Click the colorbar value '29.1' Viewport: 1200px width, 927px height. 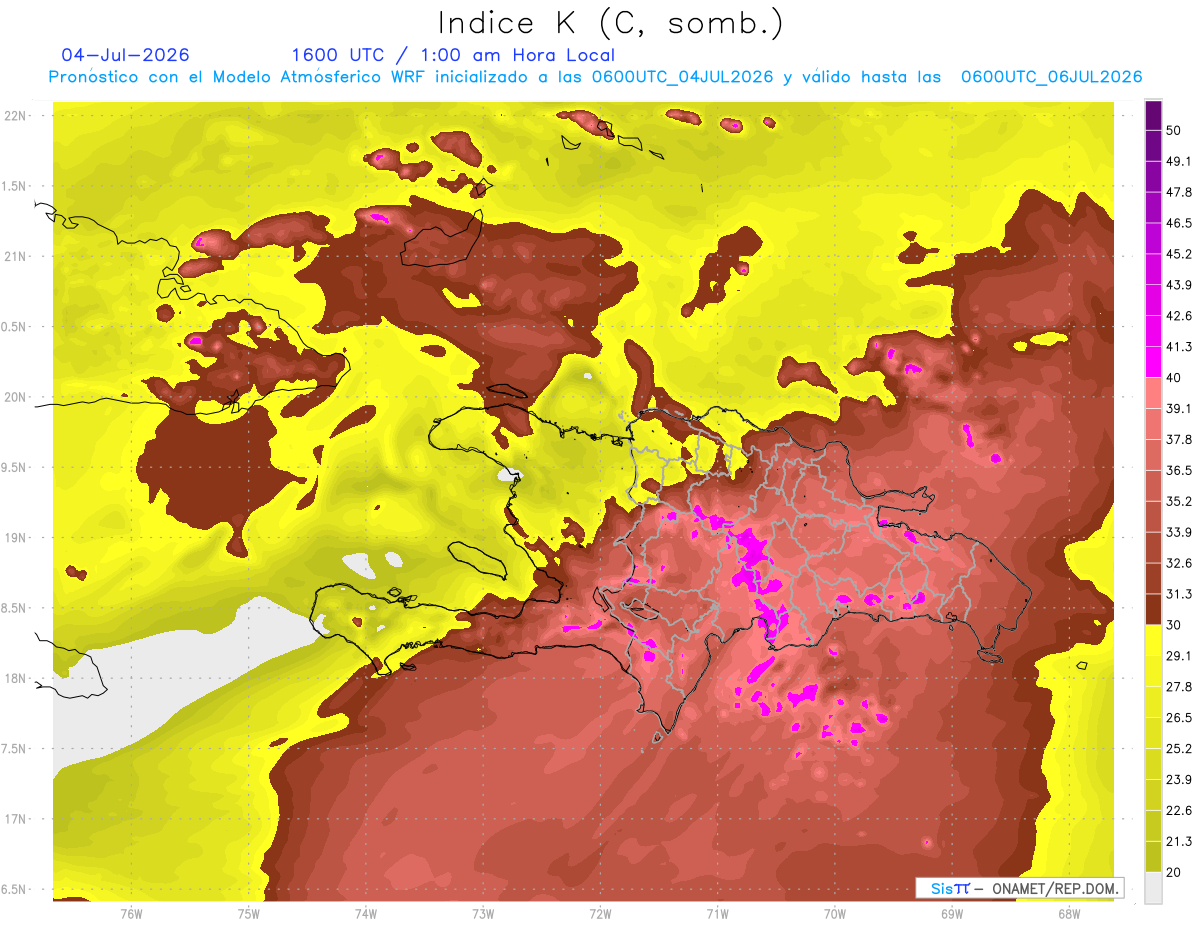point(1179,655)
